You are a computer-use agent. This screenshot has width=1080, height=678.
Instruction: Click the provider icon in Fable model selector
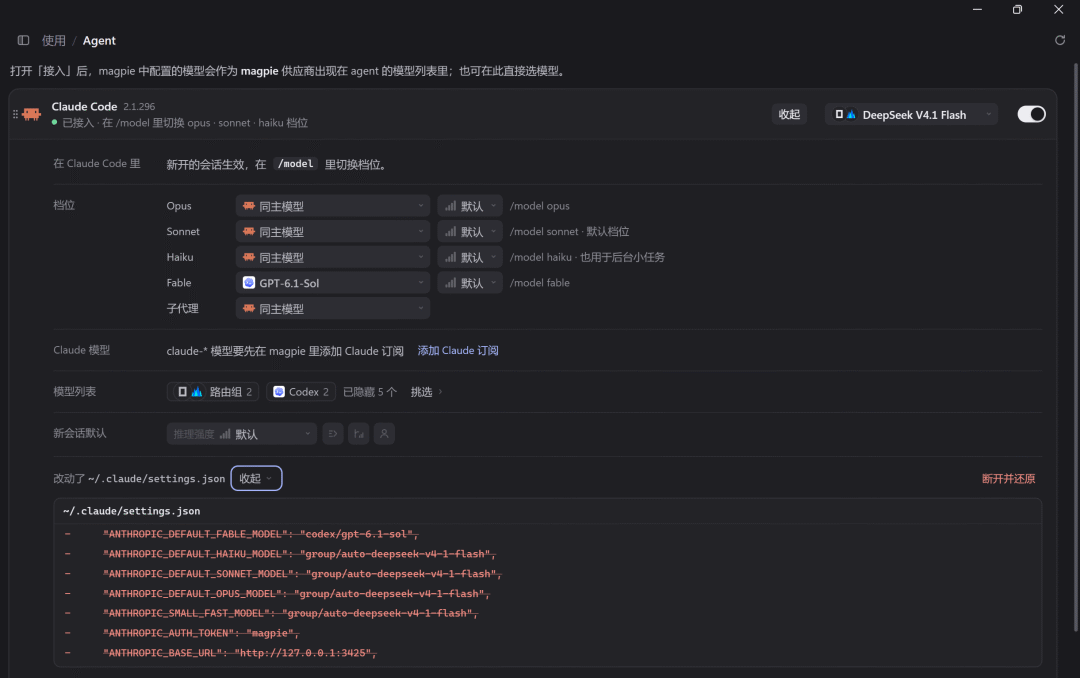point(249,283)
